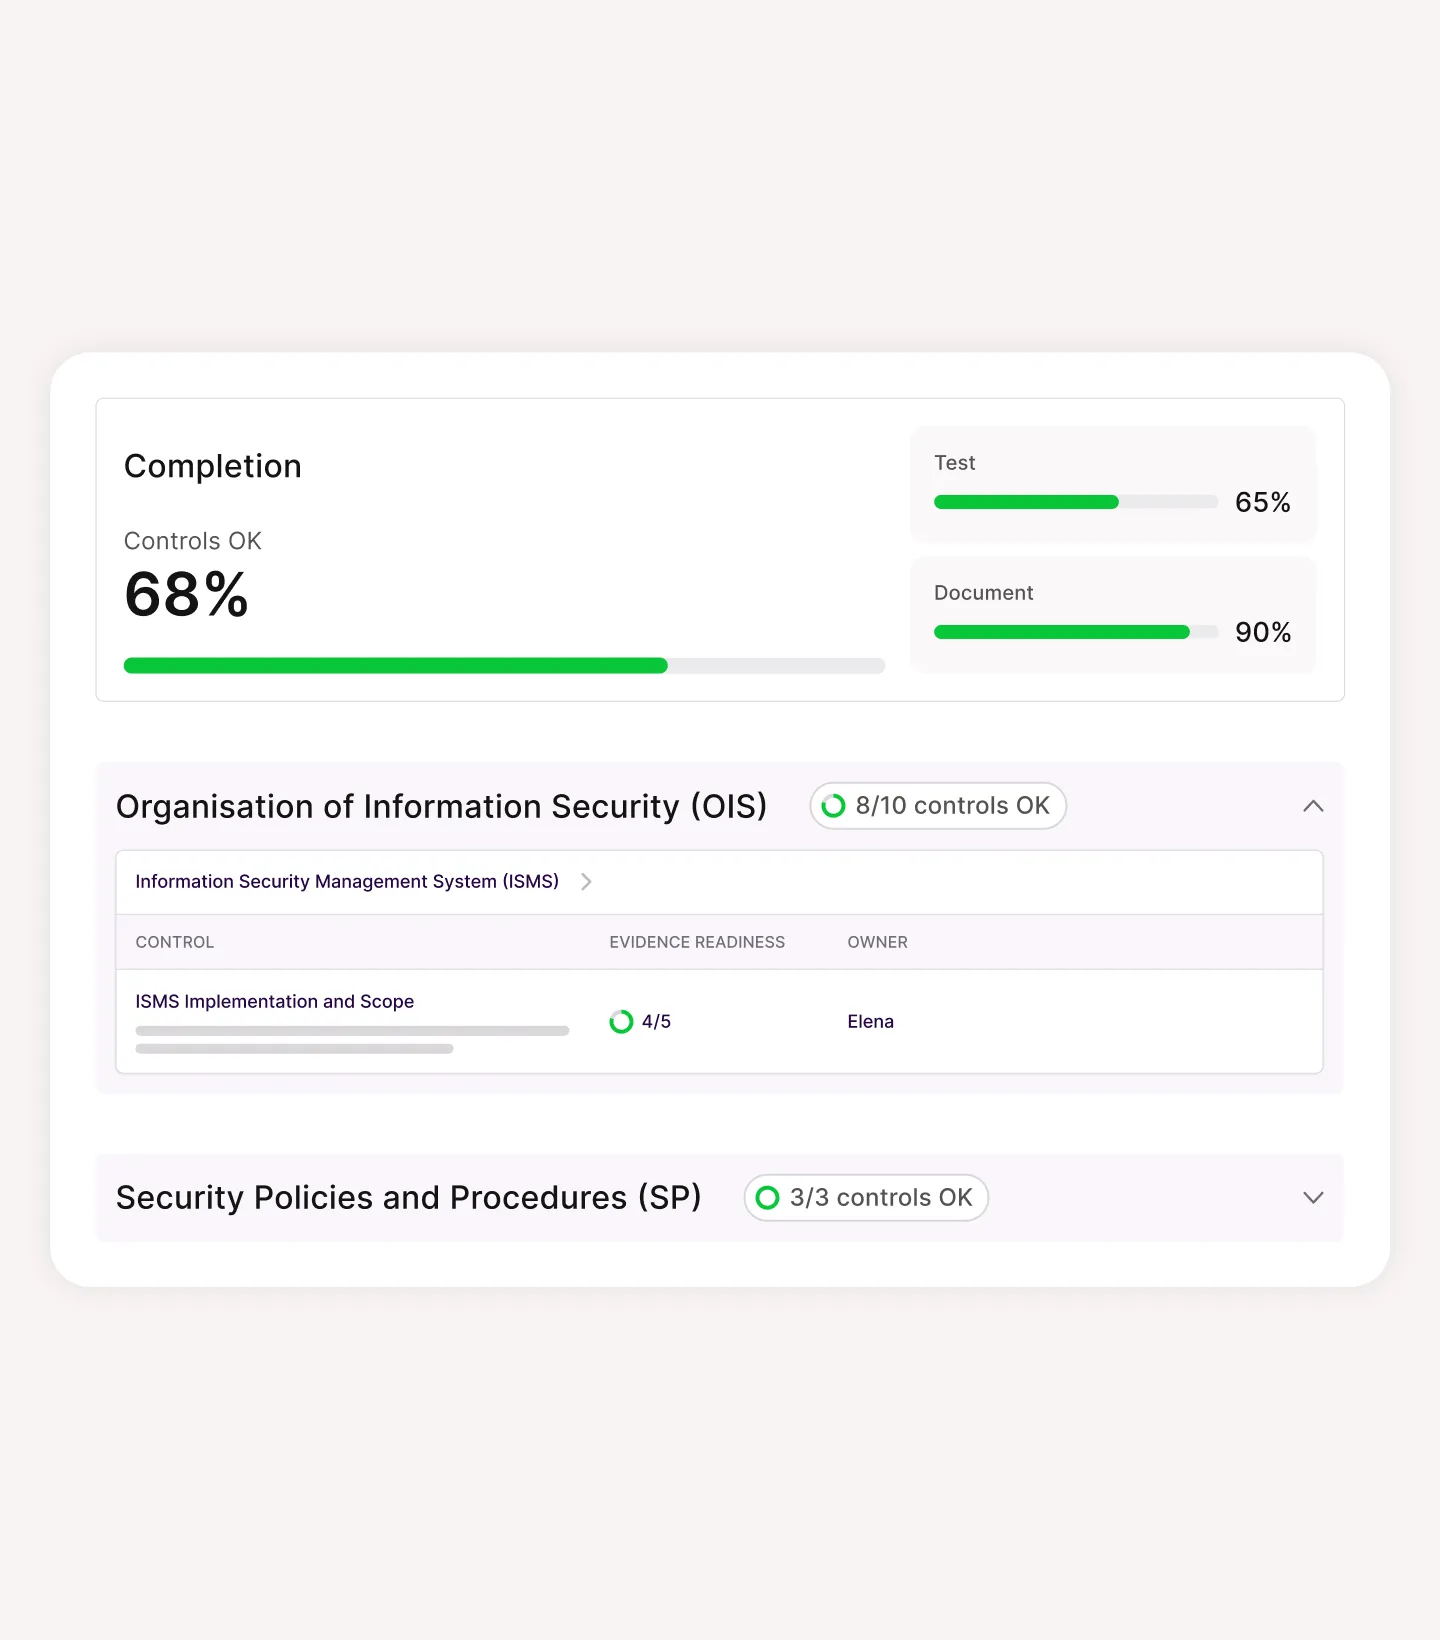Click the Test progress bar
The image size is (1440, 1640).
point(1075,502)
